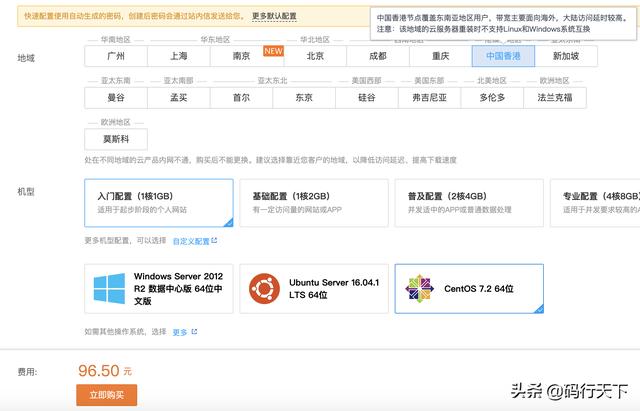Screen dimensions: 640x411
Task: Select the 曼谷 region
Action: (x=116, y=98)
